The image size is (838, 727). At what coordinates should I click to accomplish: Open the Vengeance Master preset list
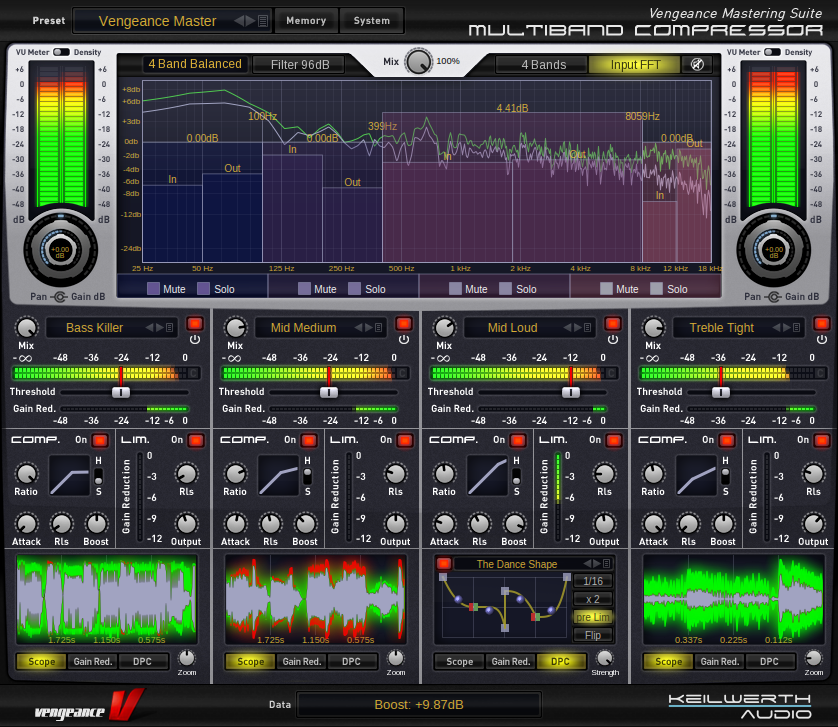pos(263,21)
